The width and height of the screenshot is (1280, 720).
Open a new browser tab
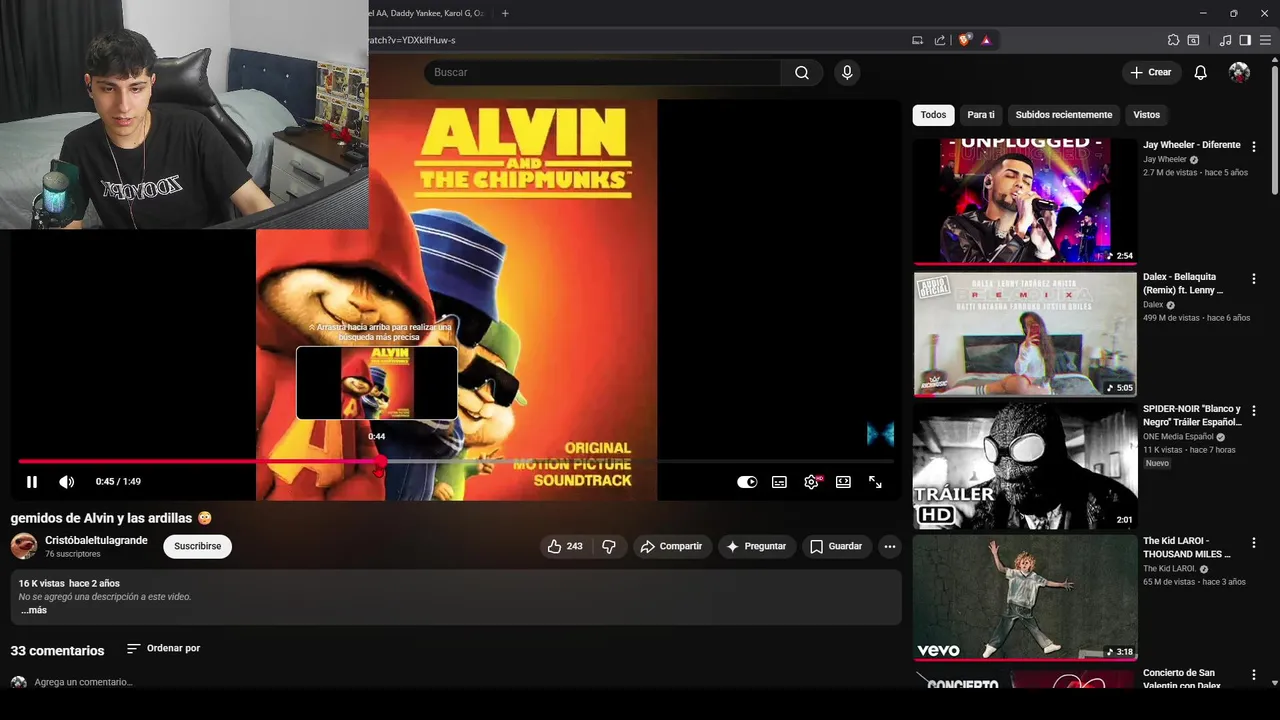505,13
